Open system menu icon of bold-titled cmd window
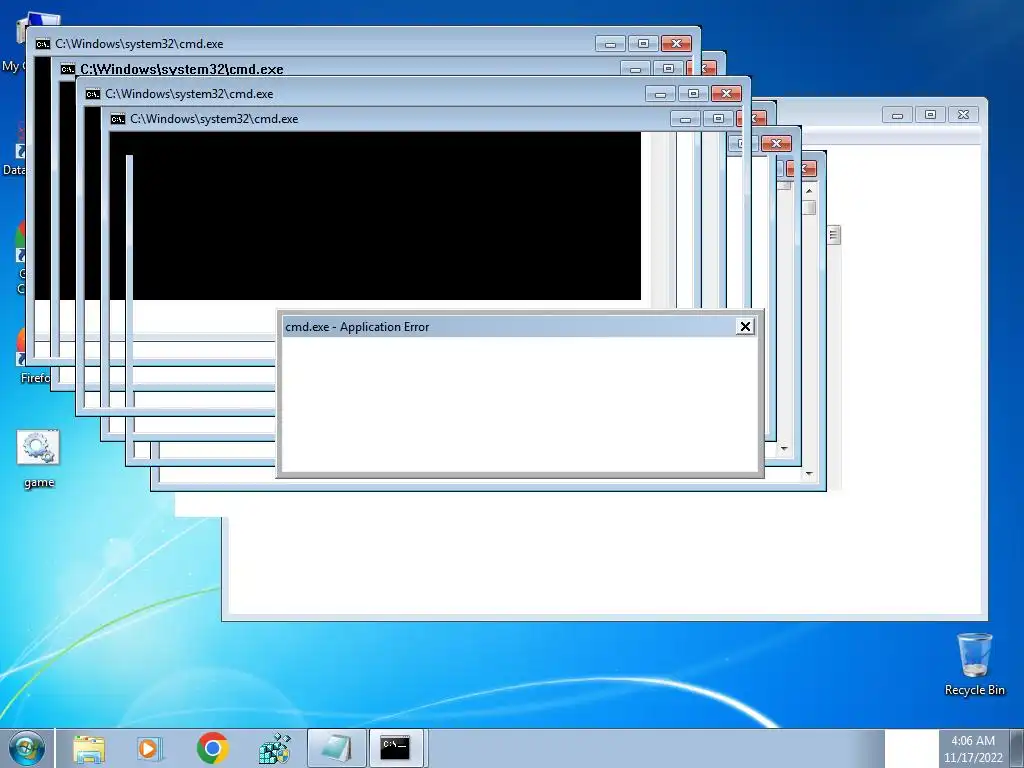The image size is (1024, 768). coord(67,69)
